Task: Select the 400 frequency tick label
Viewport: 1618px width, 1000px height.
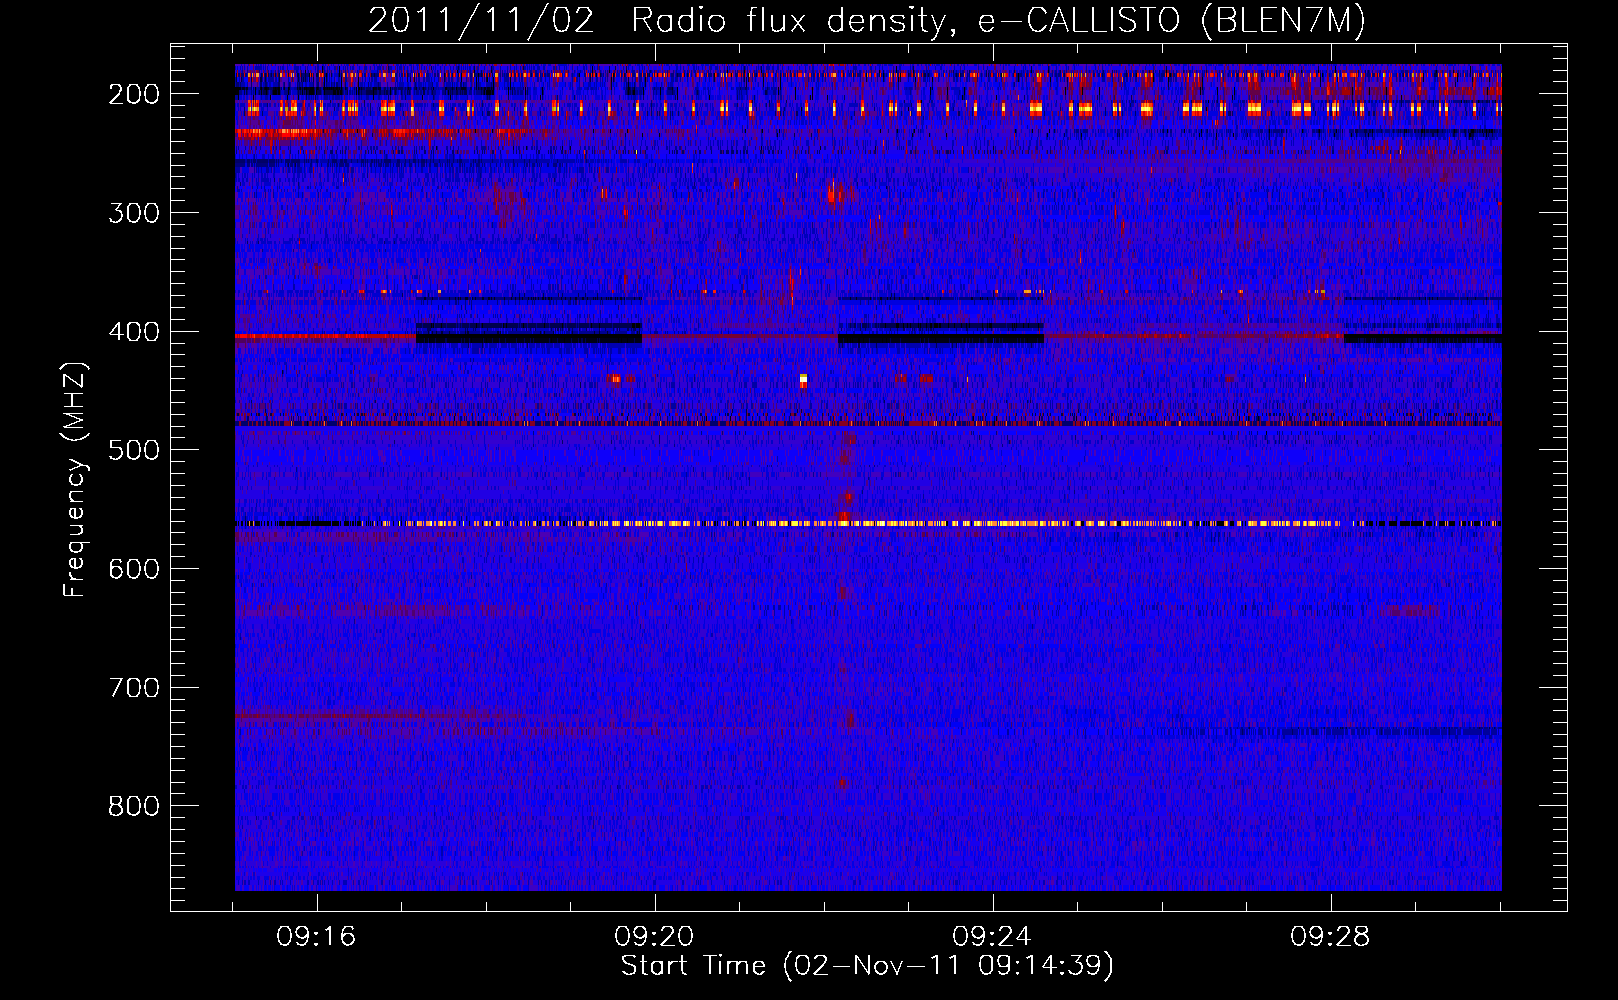Action: pyautogui.click(x=134, y=332)
